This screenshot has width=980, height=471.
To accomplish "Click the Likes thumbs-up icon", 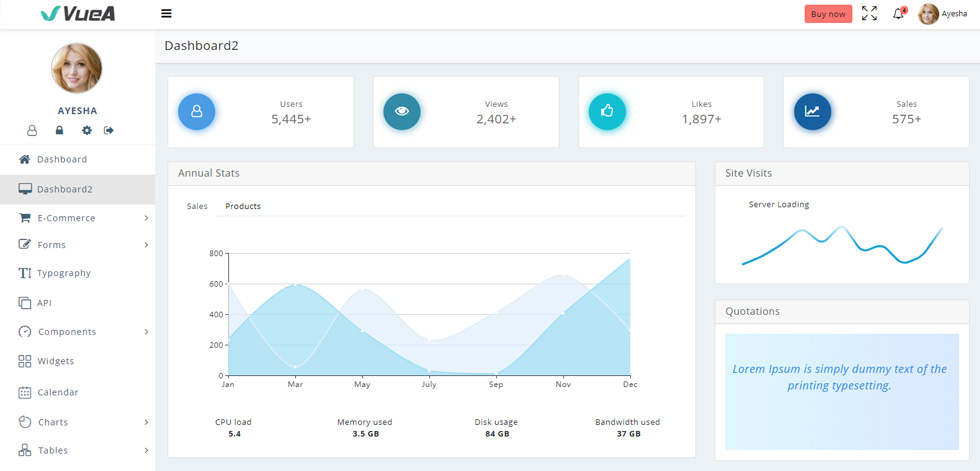I will pos(607,112).
